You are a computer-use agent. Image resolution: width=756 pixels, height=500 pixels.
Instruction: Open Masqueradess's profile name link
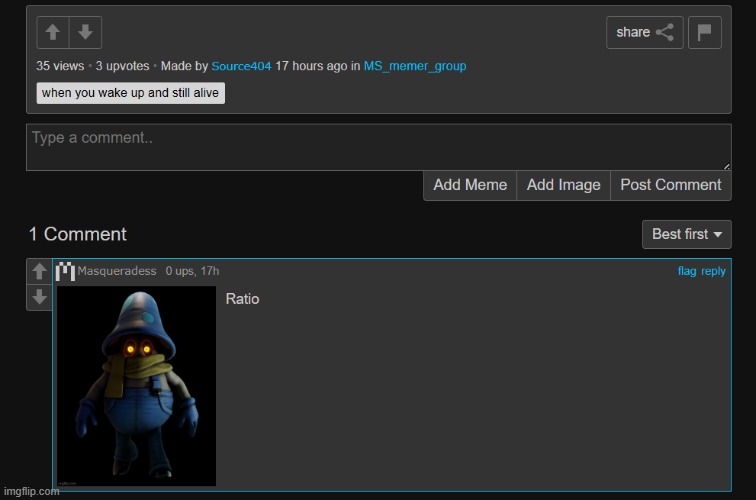click(x=117, y=271)
